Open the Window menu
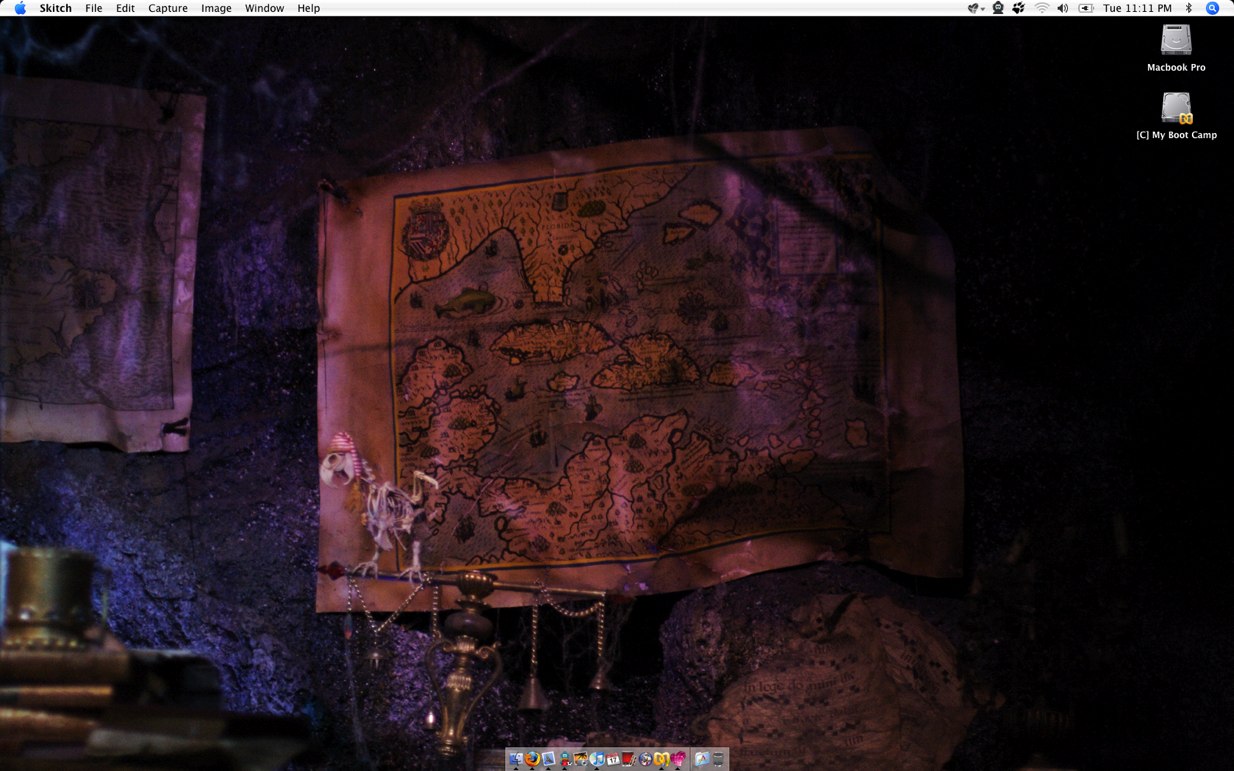This screenshot has height=771, width=1234. tap(264, 8)
